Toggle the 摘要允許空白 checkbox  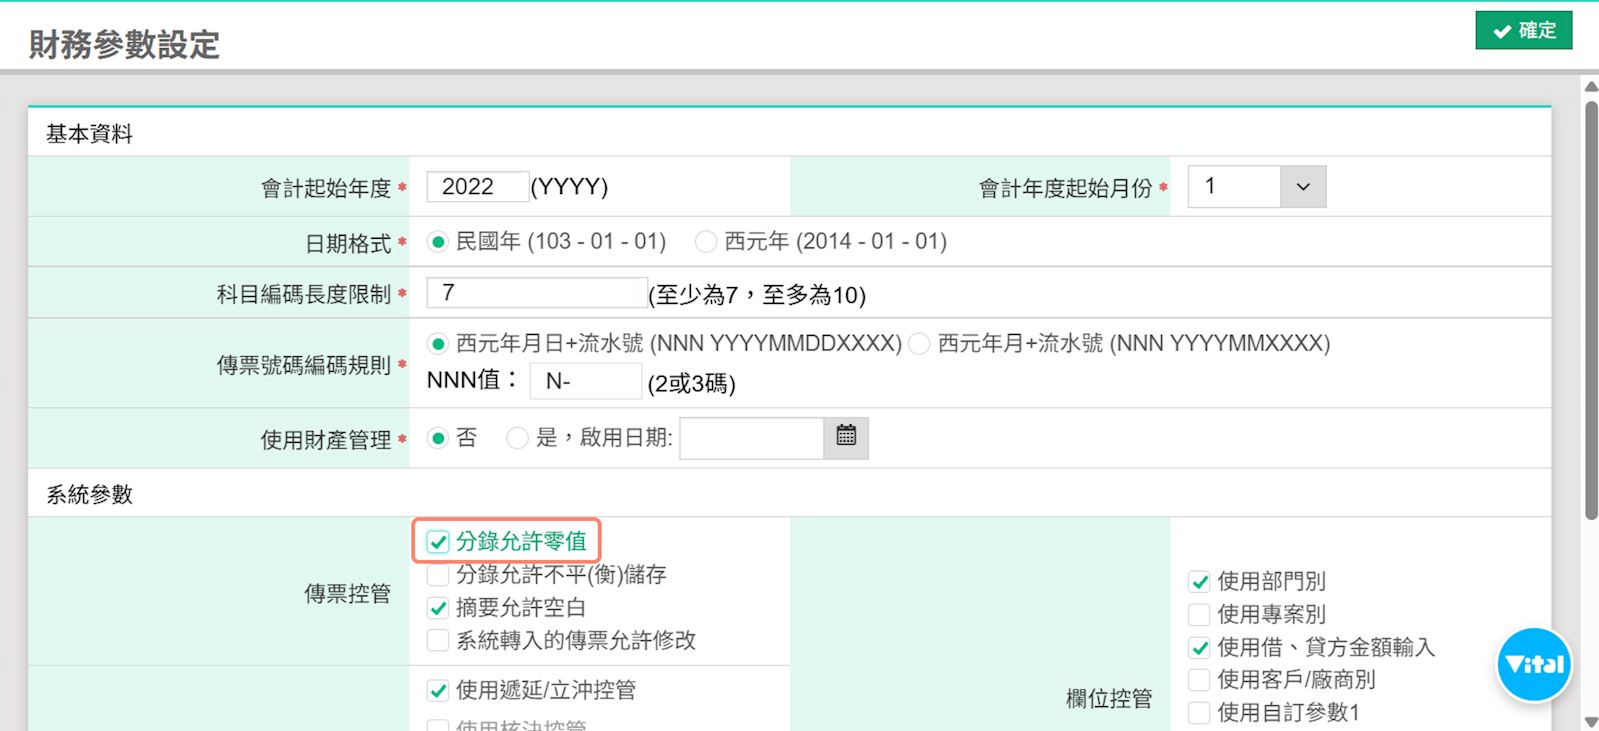[x=438, y=608]
